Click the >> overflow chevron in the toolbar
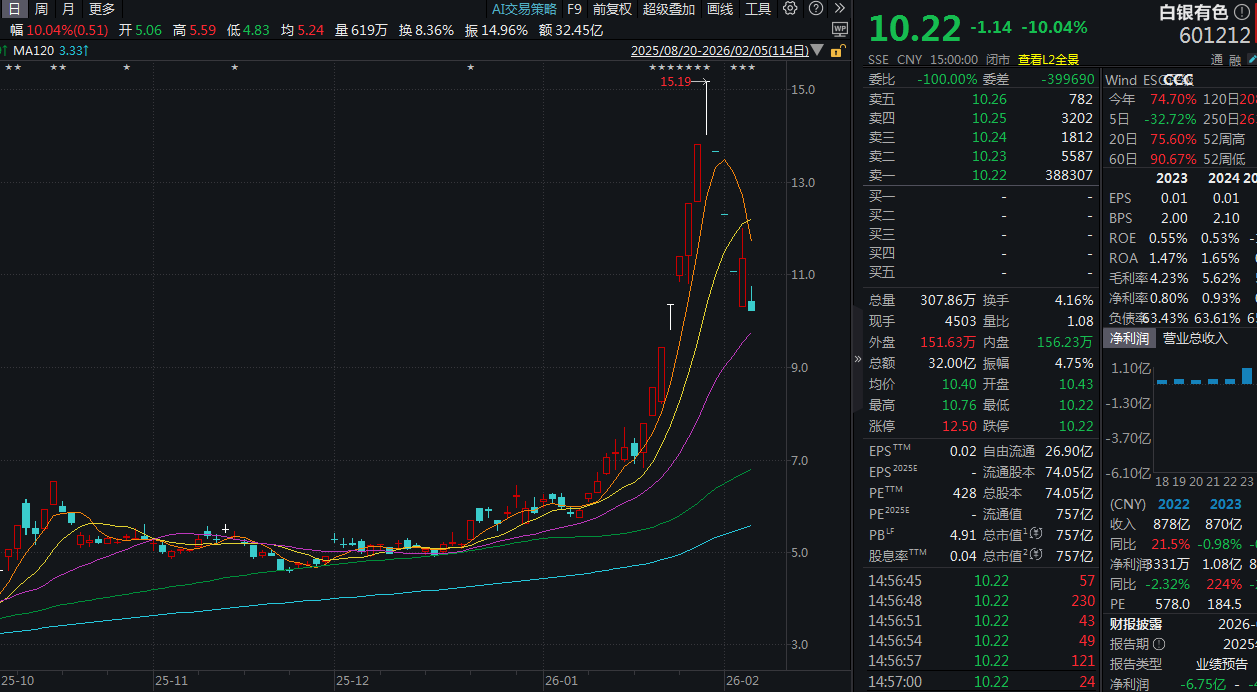Image resolution: width=1257 pixels, height=692 pixels. click(x=840, y=9)
